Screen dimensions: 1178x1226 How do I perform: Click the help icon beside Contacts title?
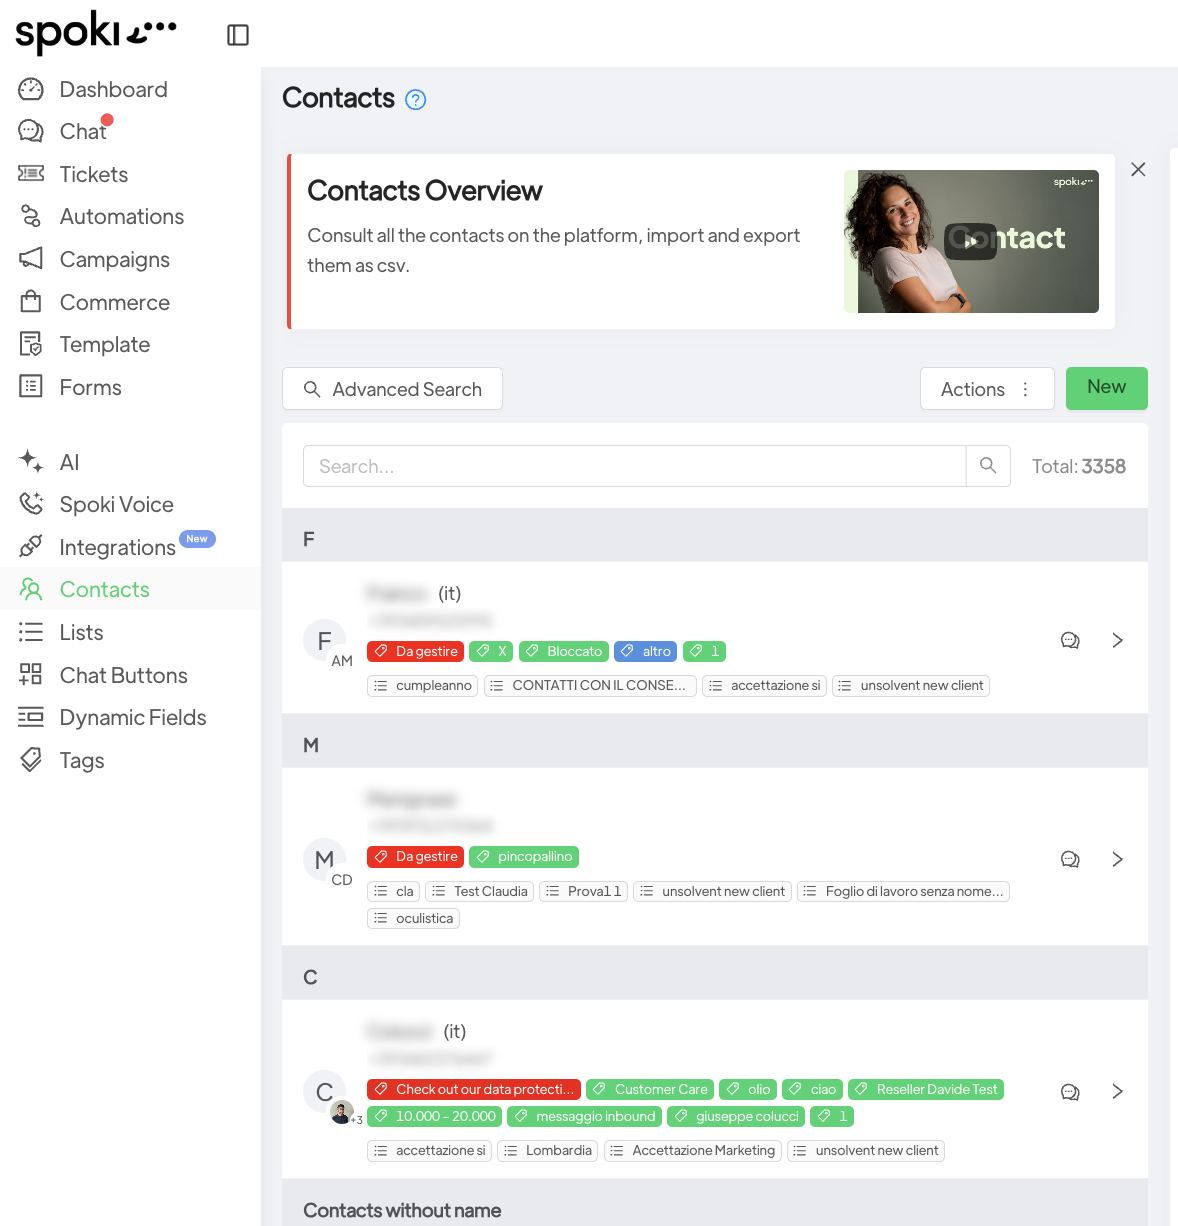pos(415,99)
